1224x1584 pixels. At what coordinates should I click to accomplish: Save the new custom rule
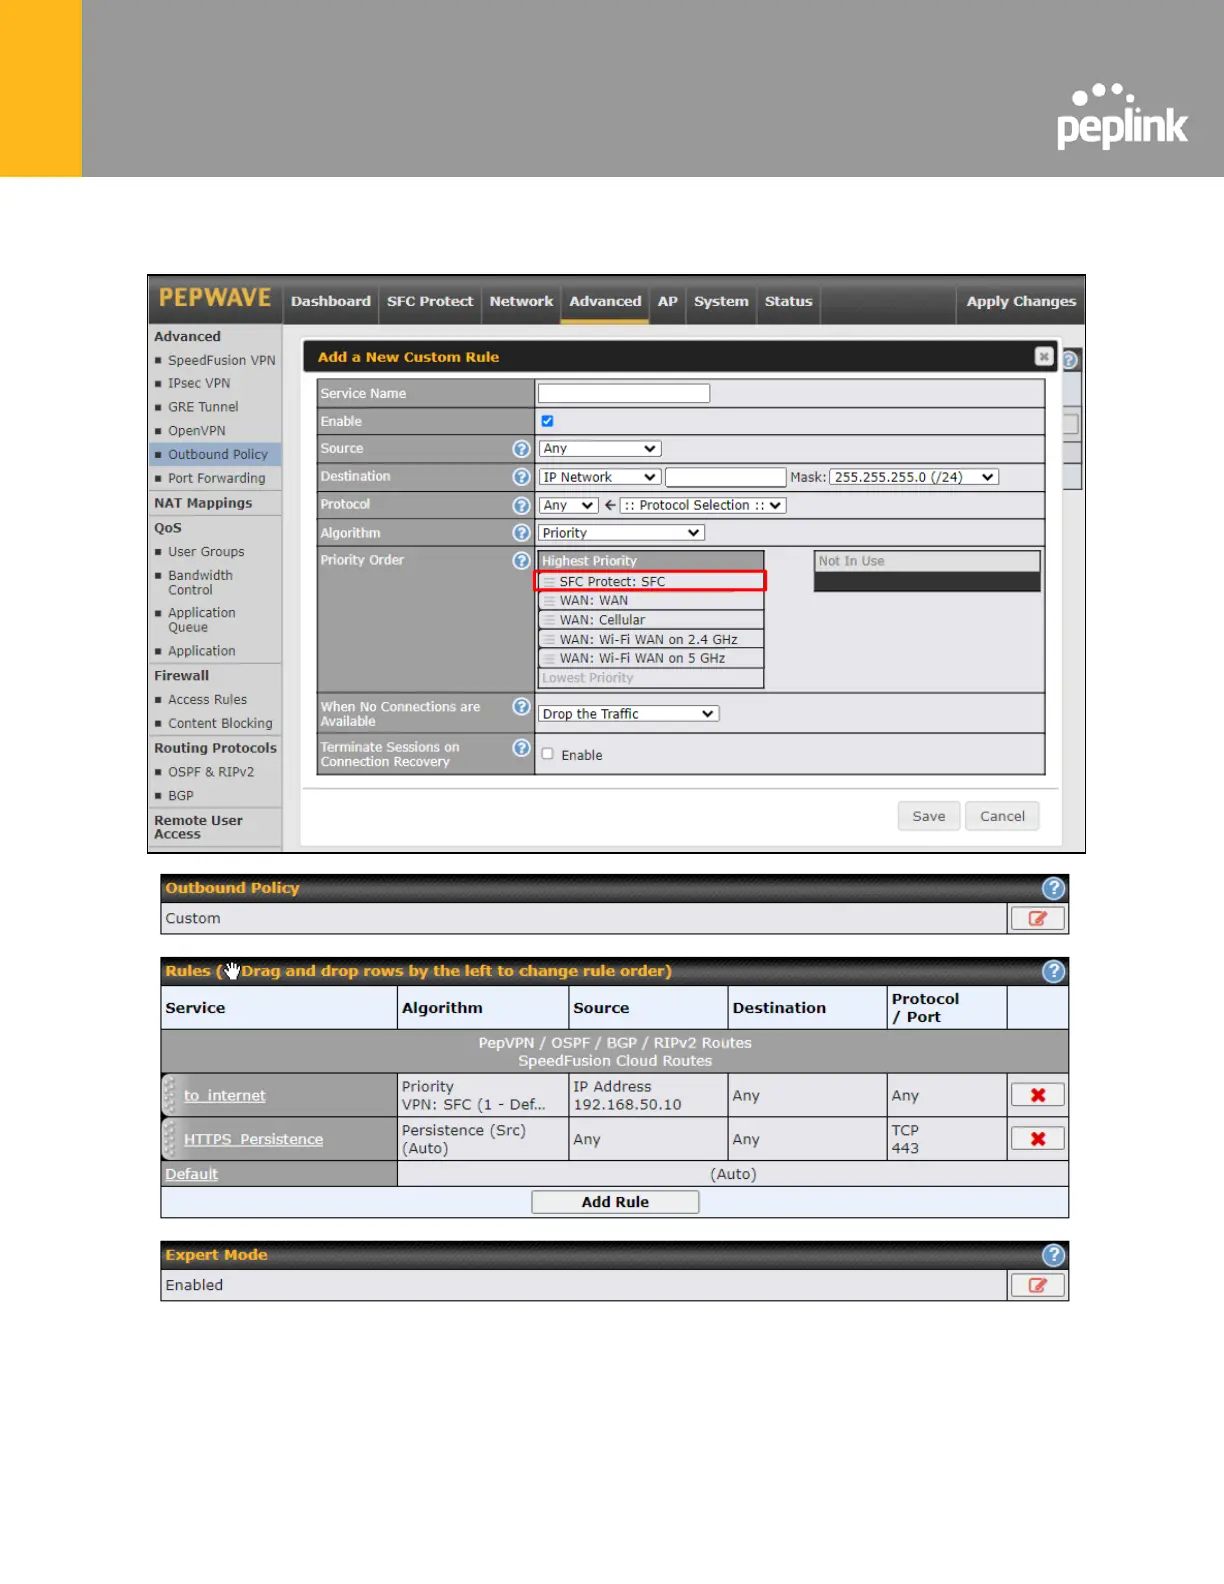click(929, 816)
